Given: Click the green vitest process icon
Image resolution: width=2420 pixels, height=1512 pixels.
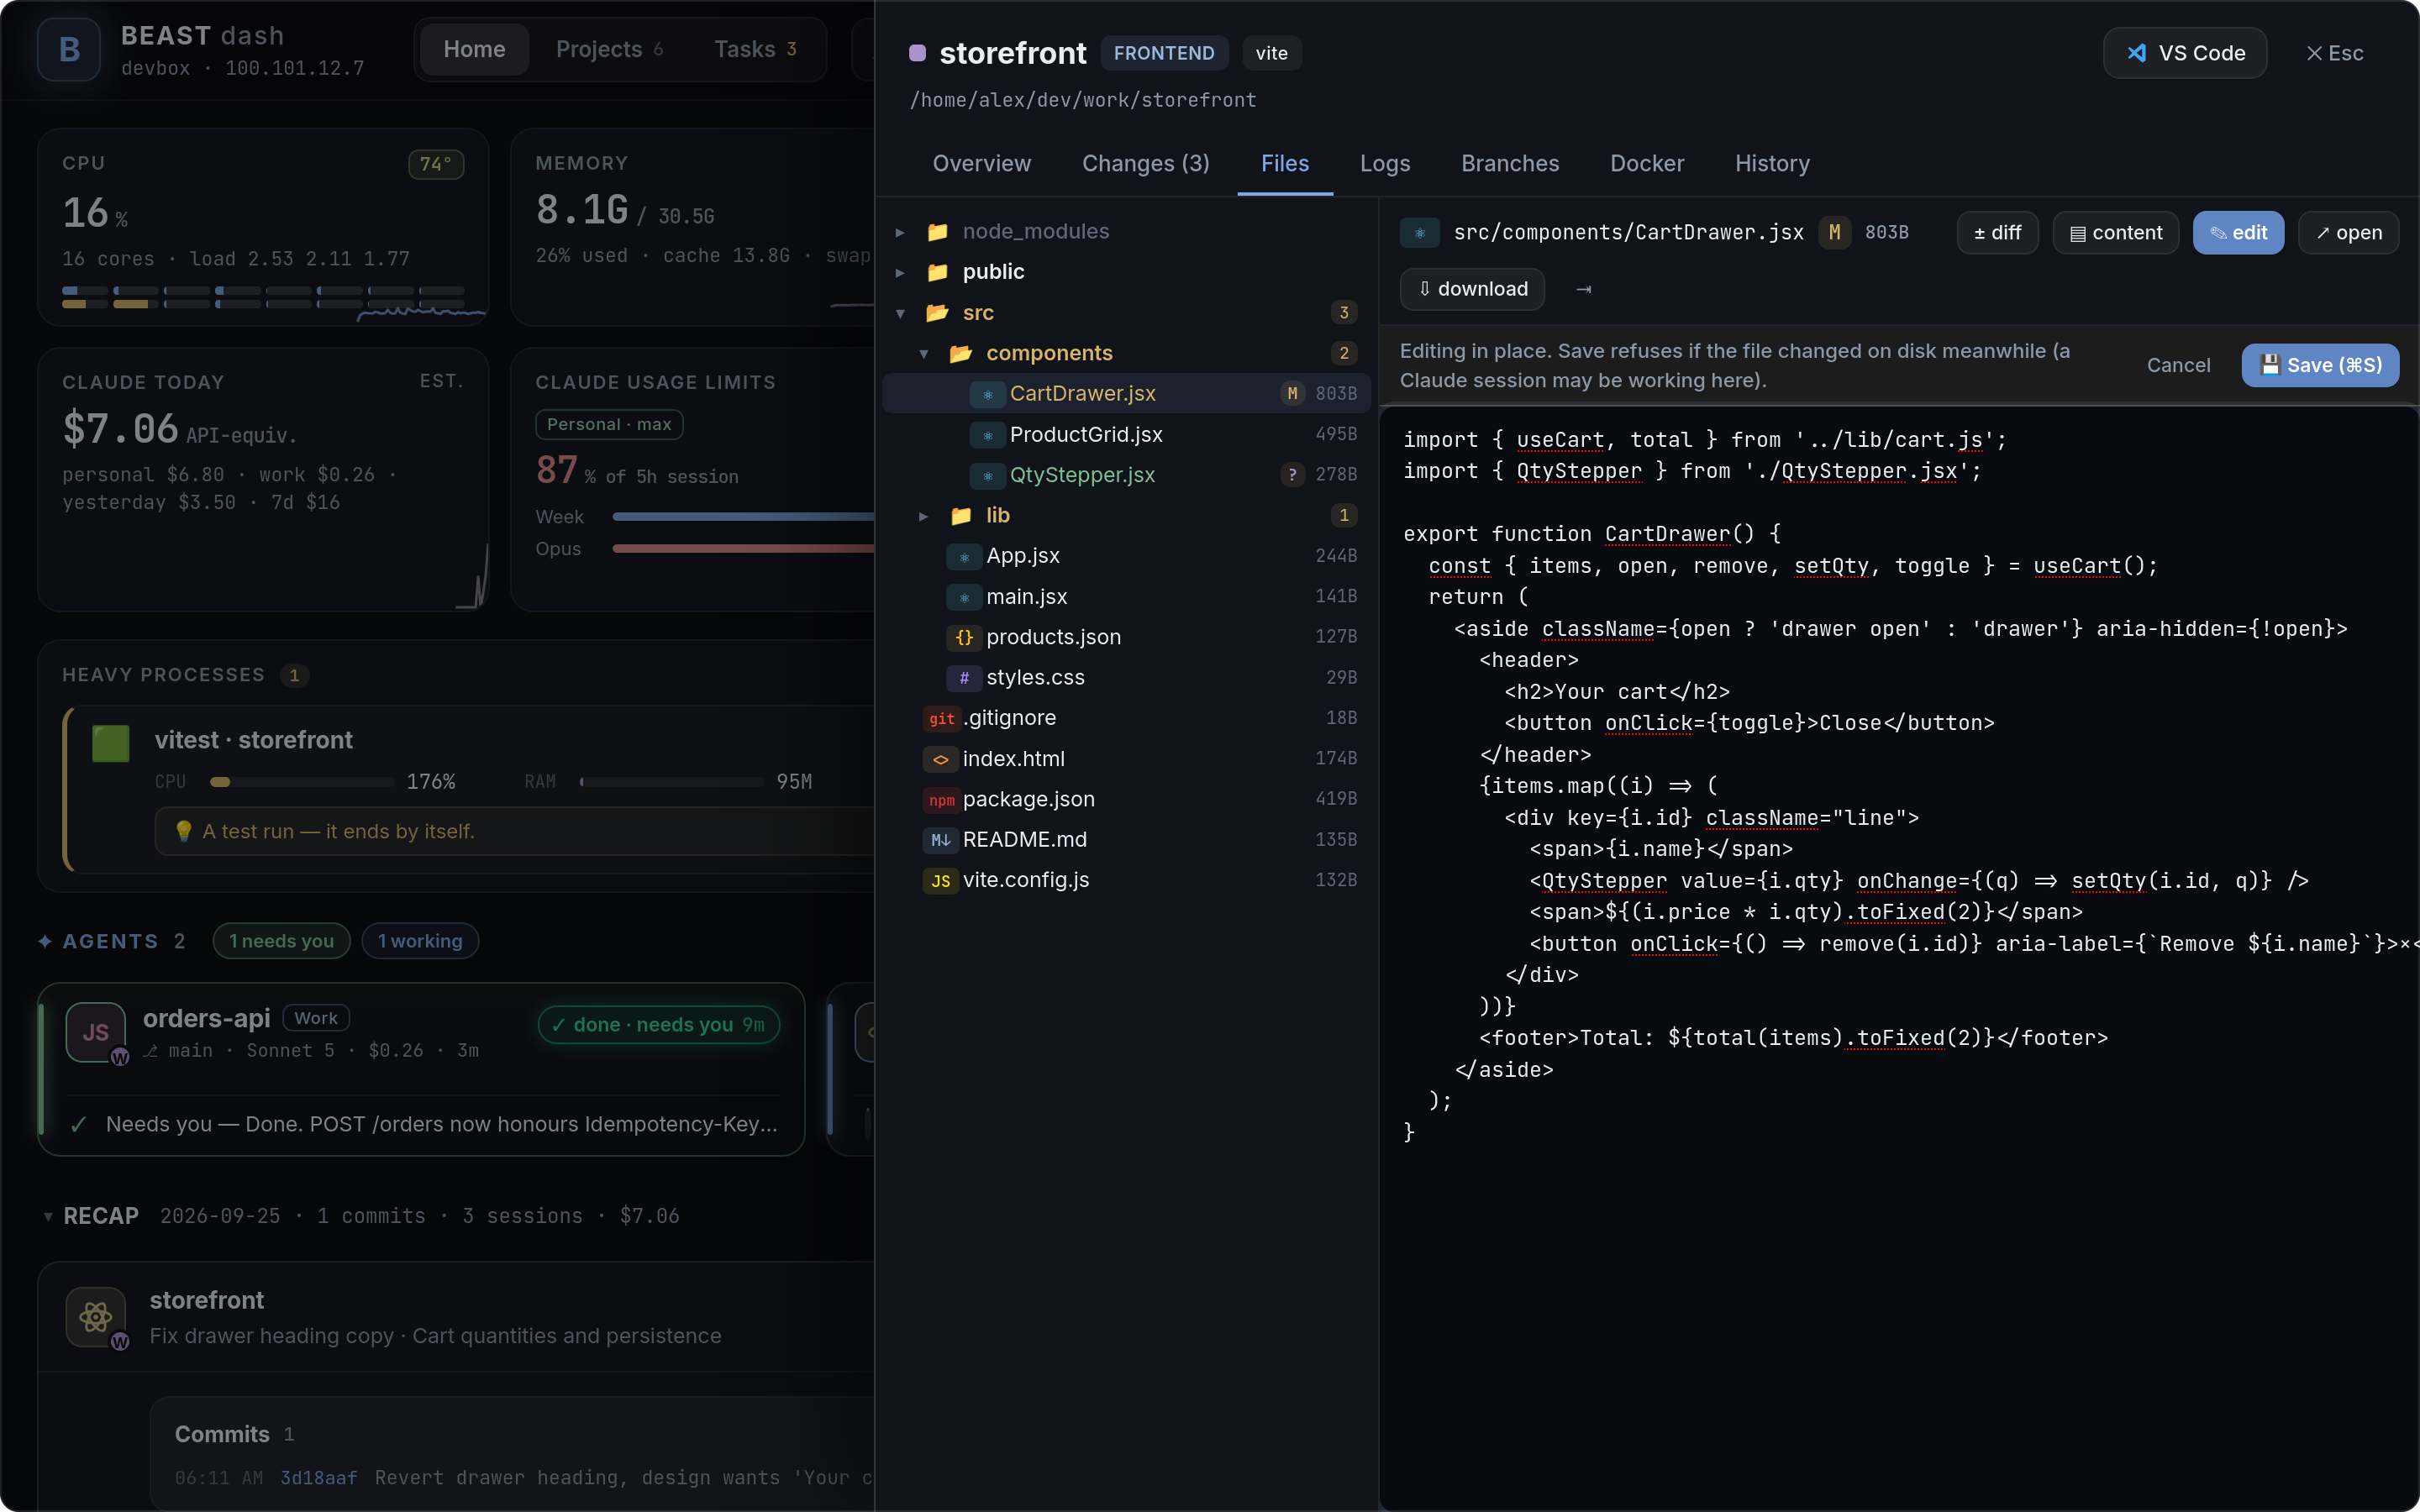Looking at the screenshot, I should coord(111,743).
